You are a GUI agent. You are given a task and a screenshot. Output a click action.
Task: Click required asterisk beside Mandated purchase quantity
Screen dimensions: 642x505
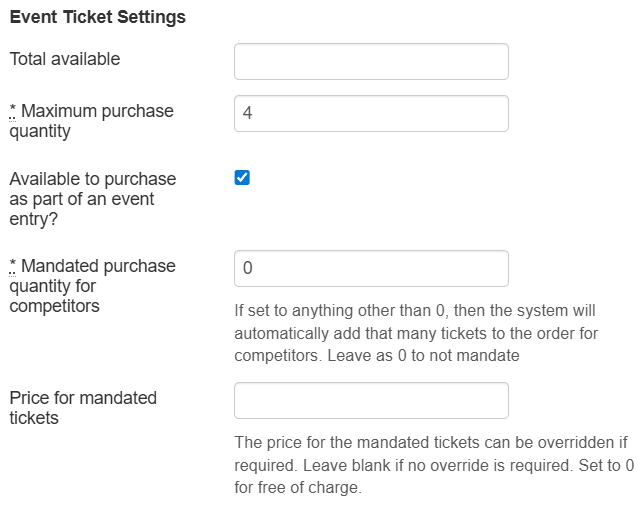pyautogui.click(x=13, y=265)
